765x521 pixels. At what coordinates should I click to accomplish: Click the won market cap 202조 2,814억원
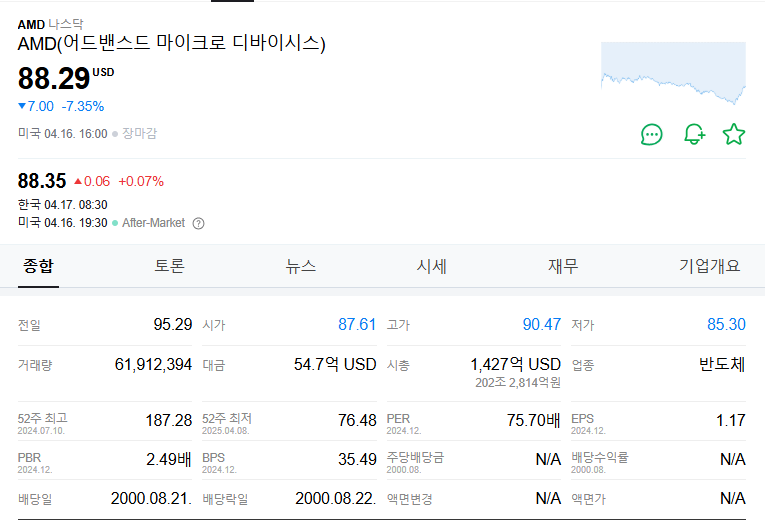[518, 383]
